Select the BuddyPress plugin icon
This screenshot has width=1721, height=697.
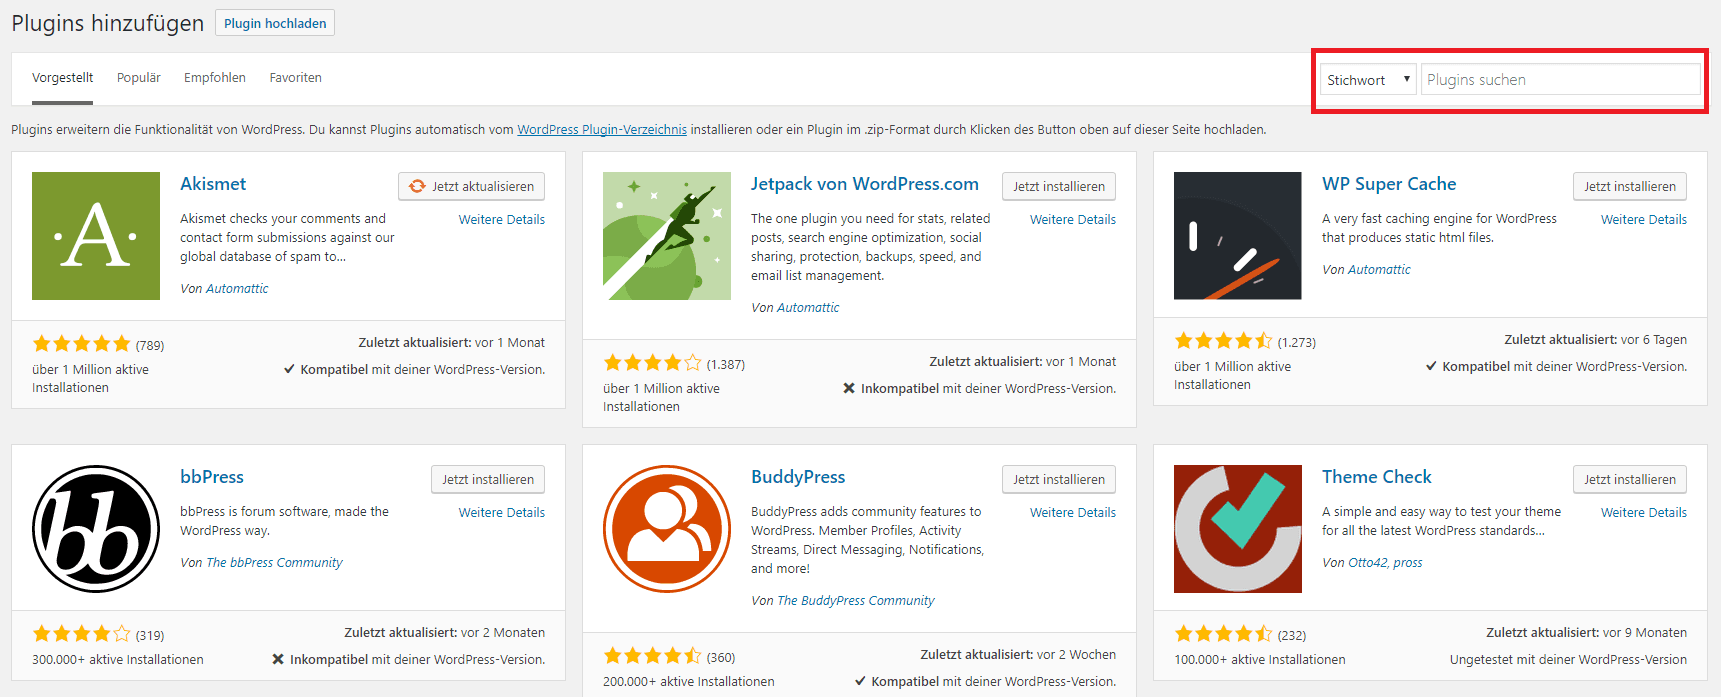point(667,529)
